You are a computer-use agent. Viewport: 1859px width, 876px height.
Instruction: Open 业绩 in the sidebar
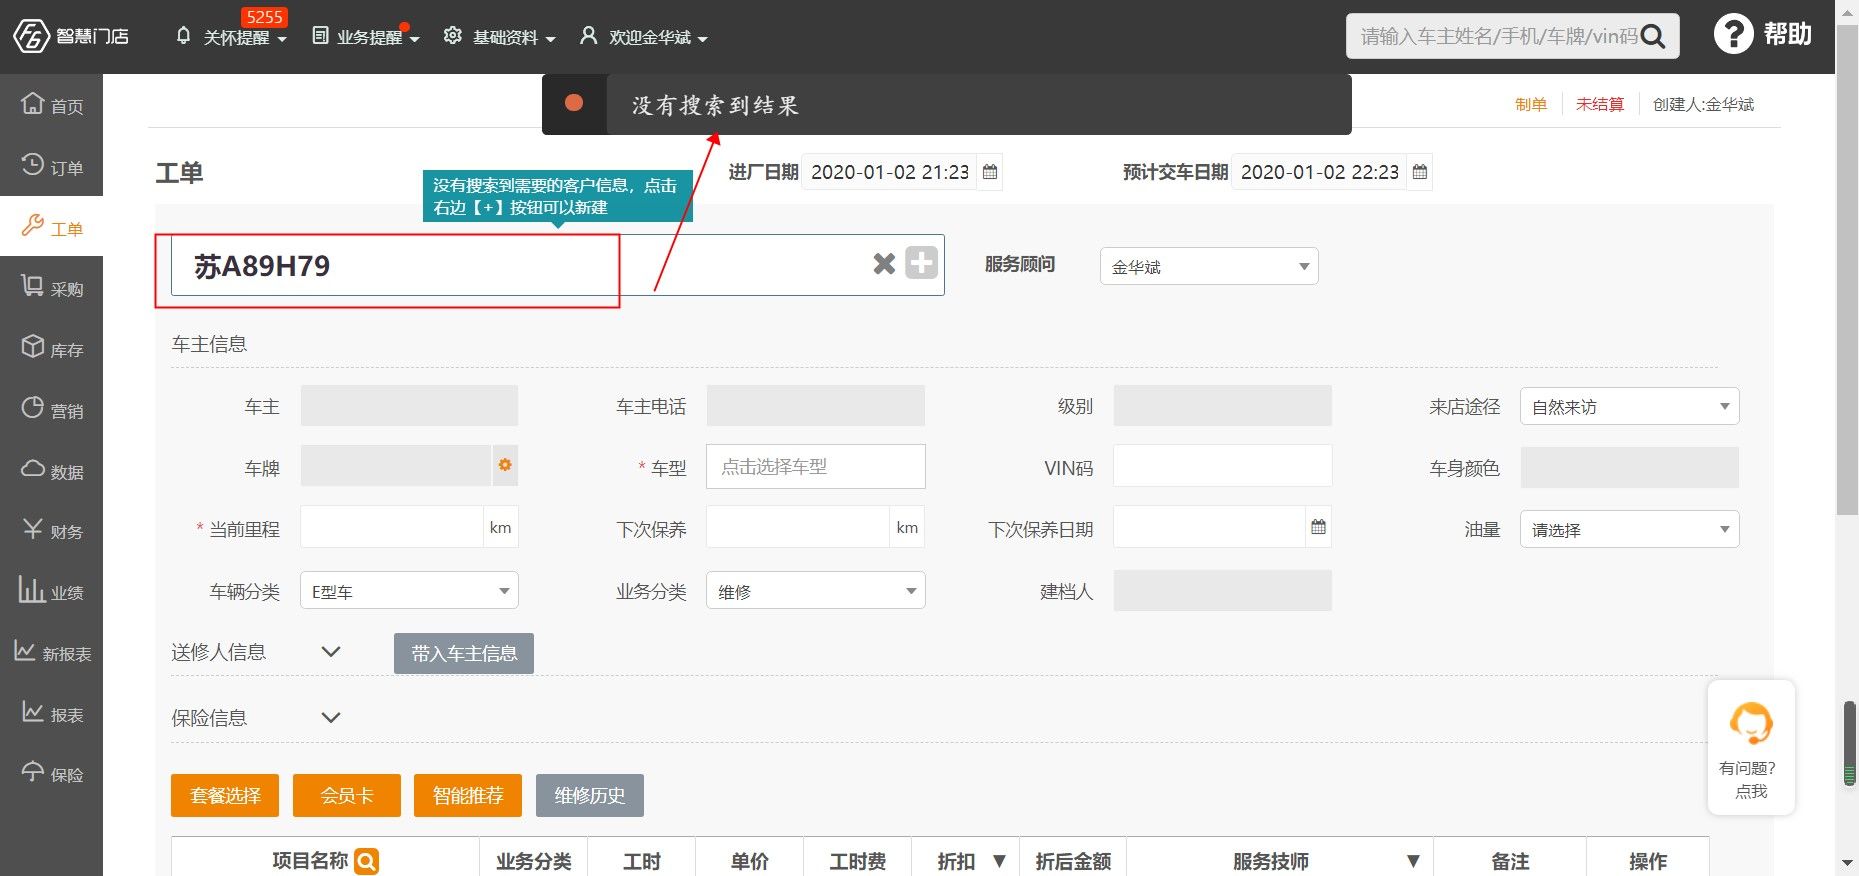point(52,592)
